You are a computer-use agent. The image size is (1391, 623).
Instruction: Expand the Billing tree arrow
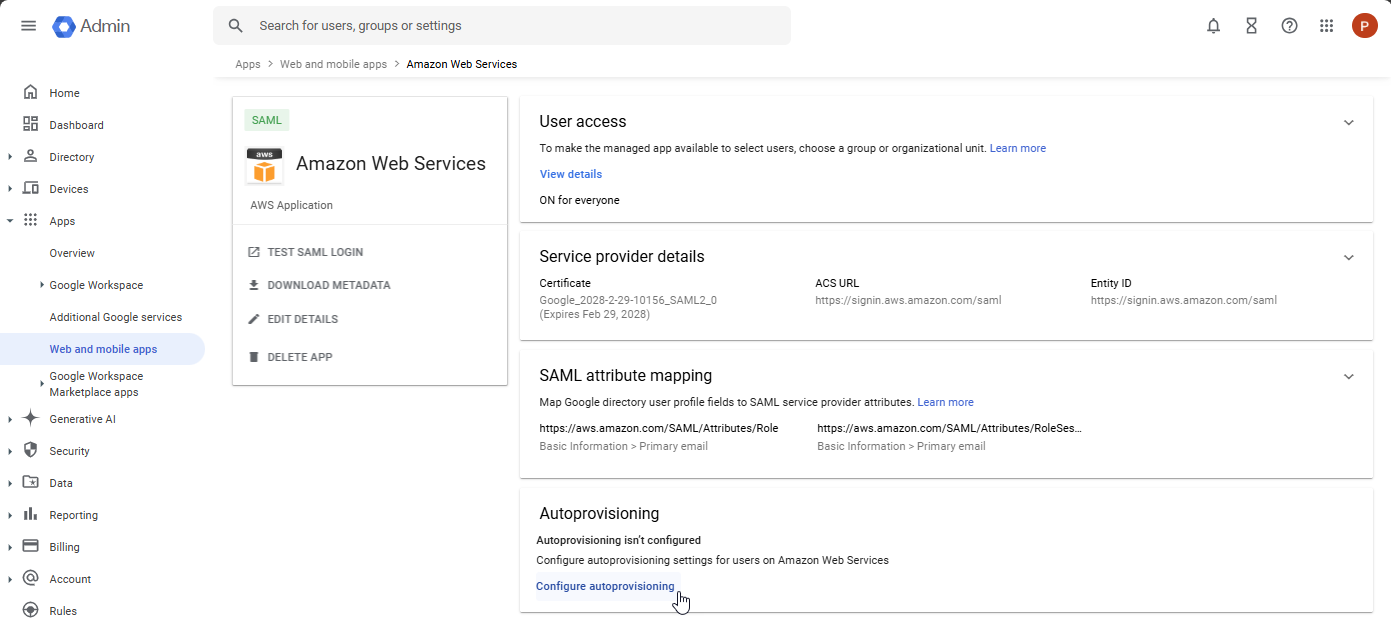click(10, 547)
